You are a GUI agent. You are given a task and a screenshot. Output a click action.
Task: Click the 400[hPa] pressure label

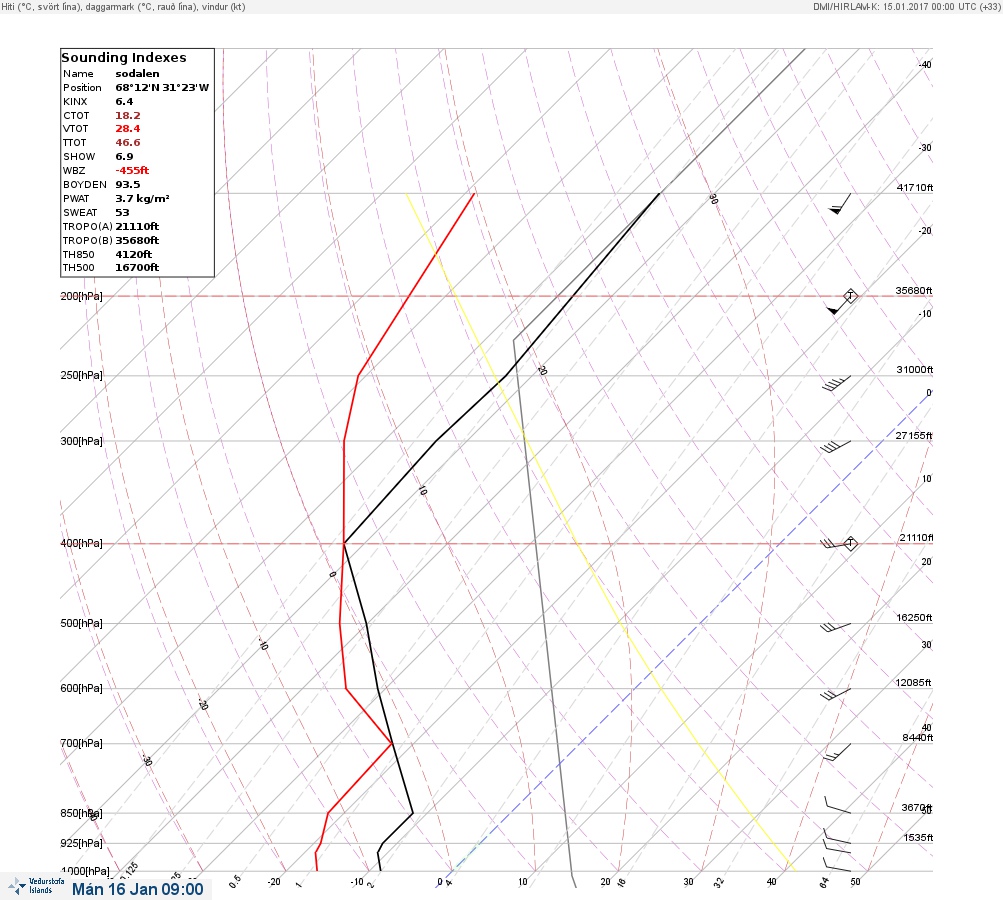(81, 543)
